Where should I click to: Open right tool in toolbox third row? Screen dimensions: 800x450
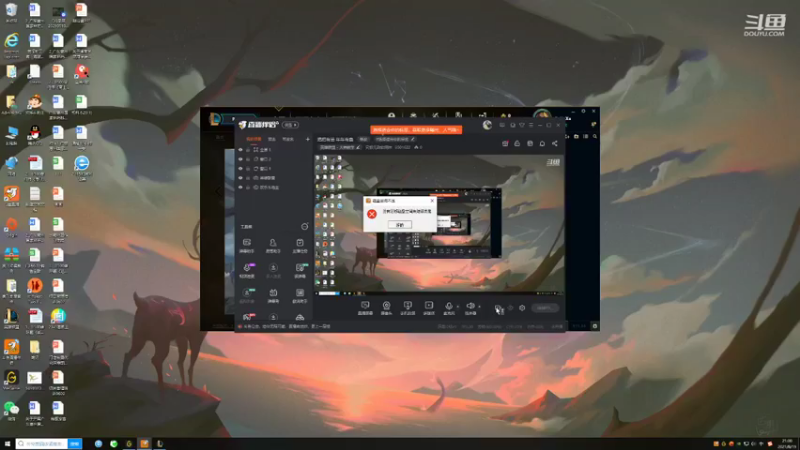[x=300, y=295]
